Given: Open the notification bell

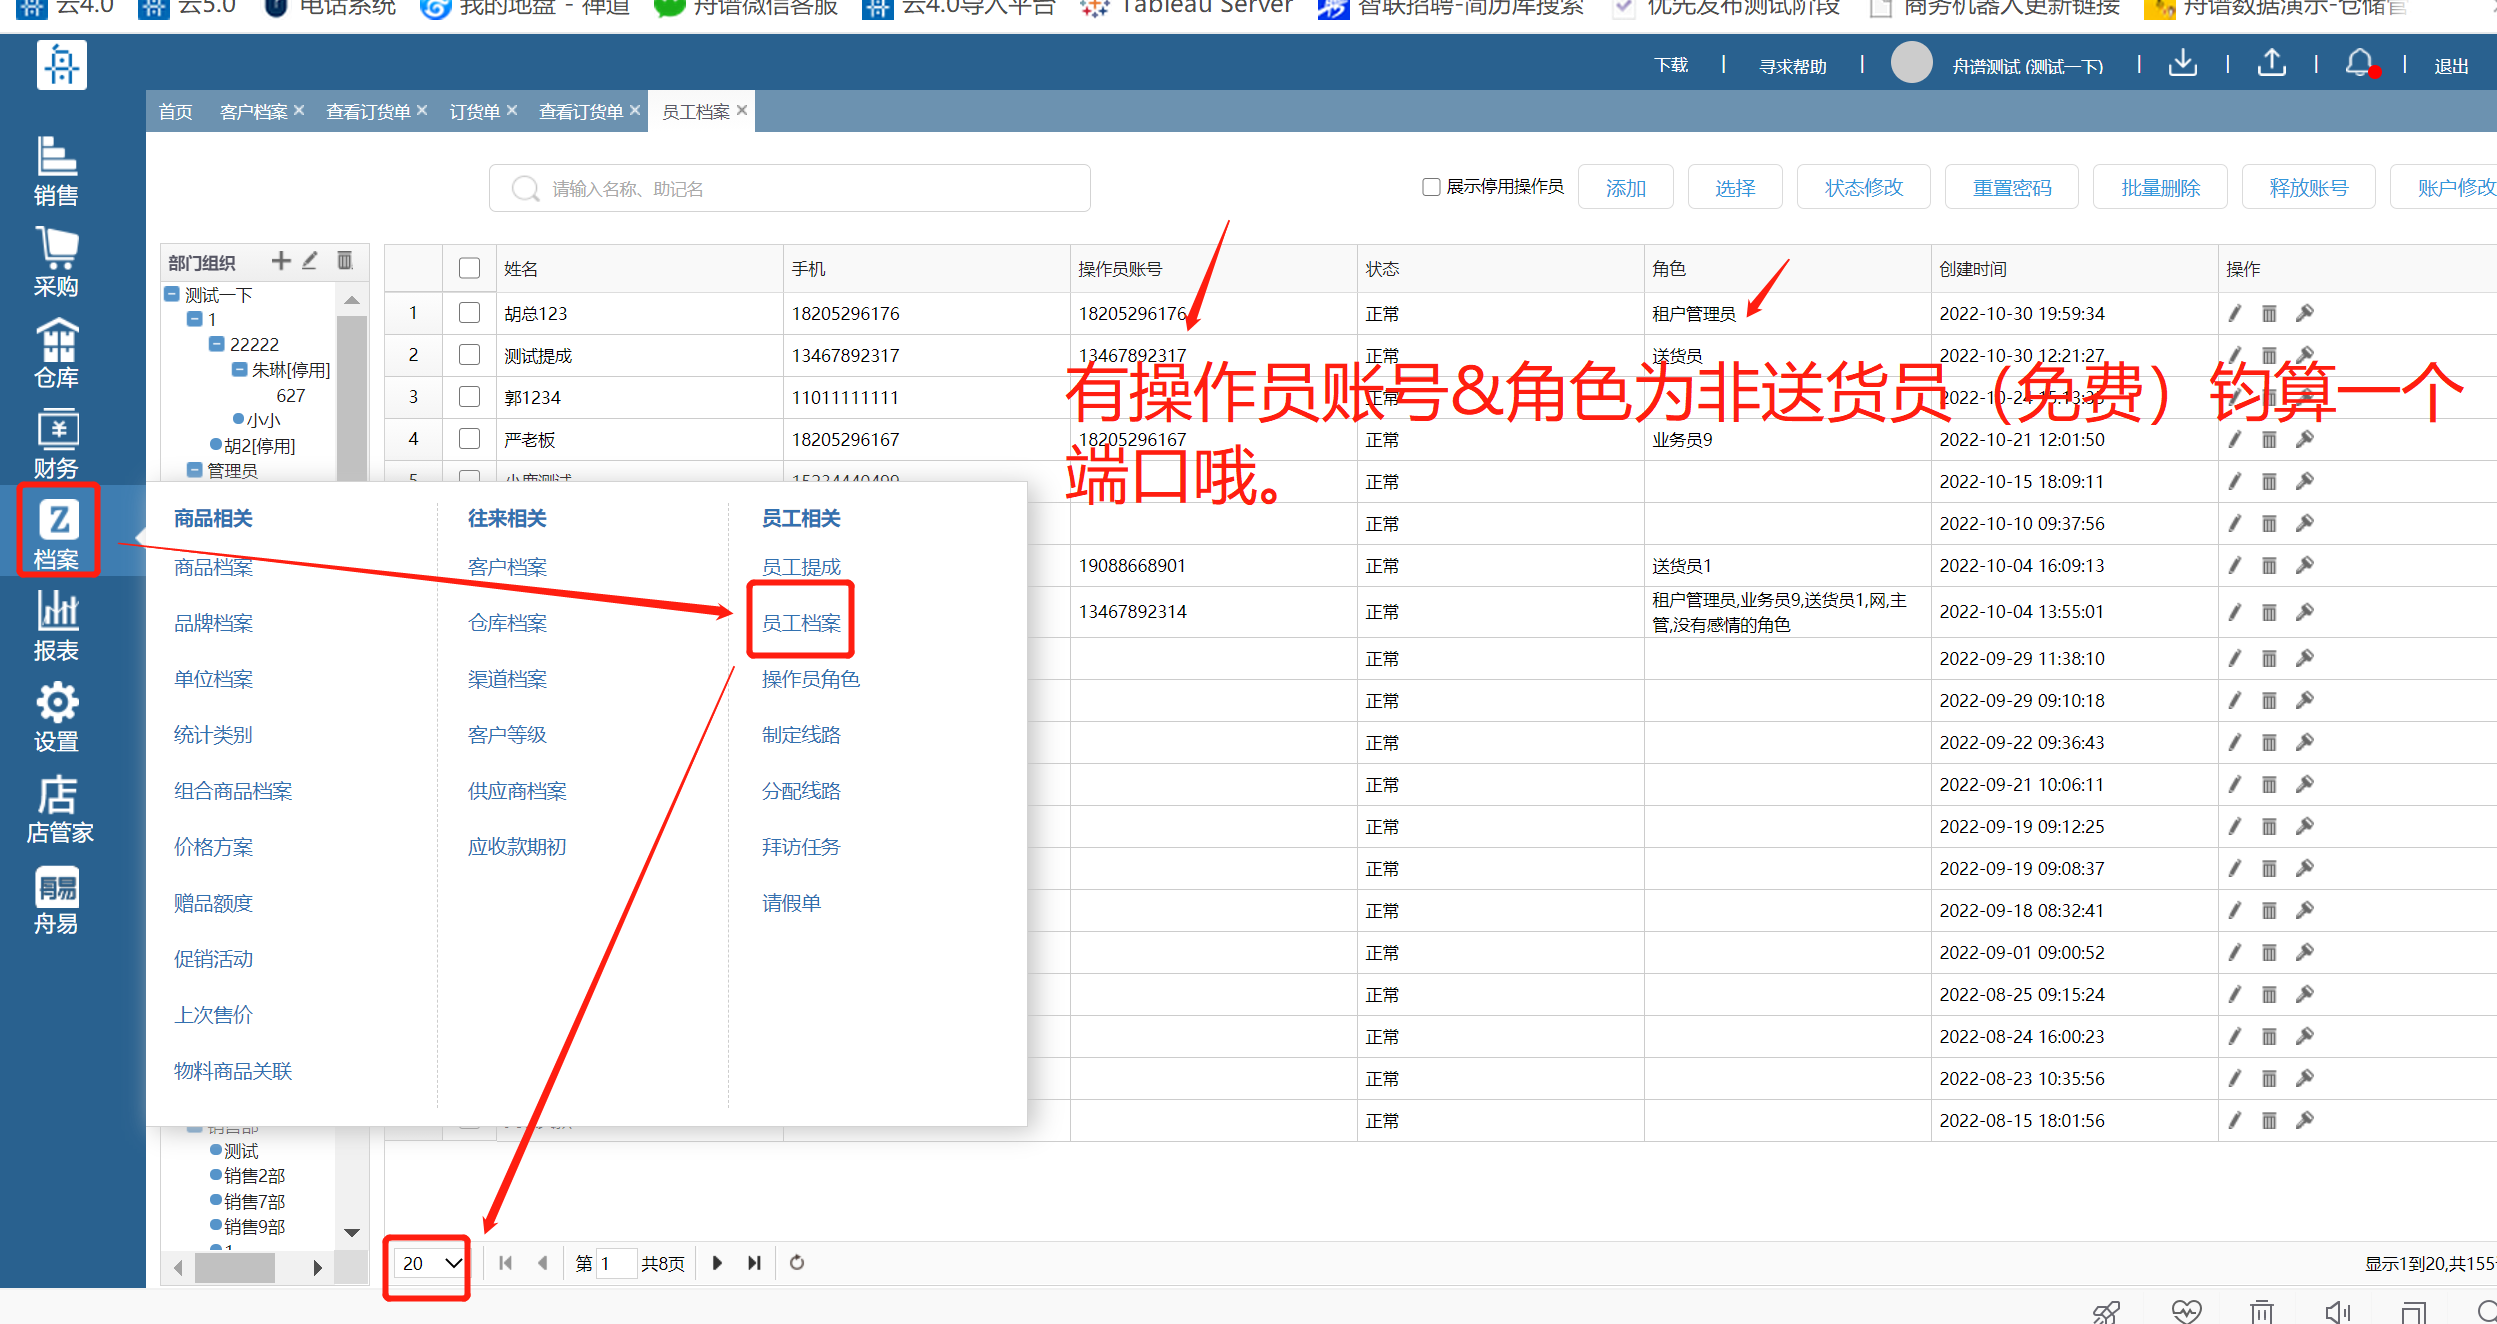Looking at the screenshot, I should 2360,63.
